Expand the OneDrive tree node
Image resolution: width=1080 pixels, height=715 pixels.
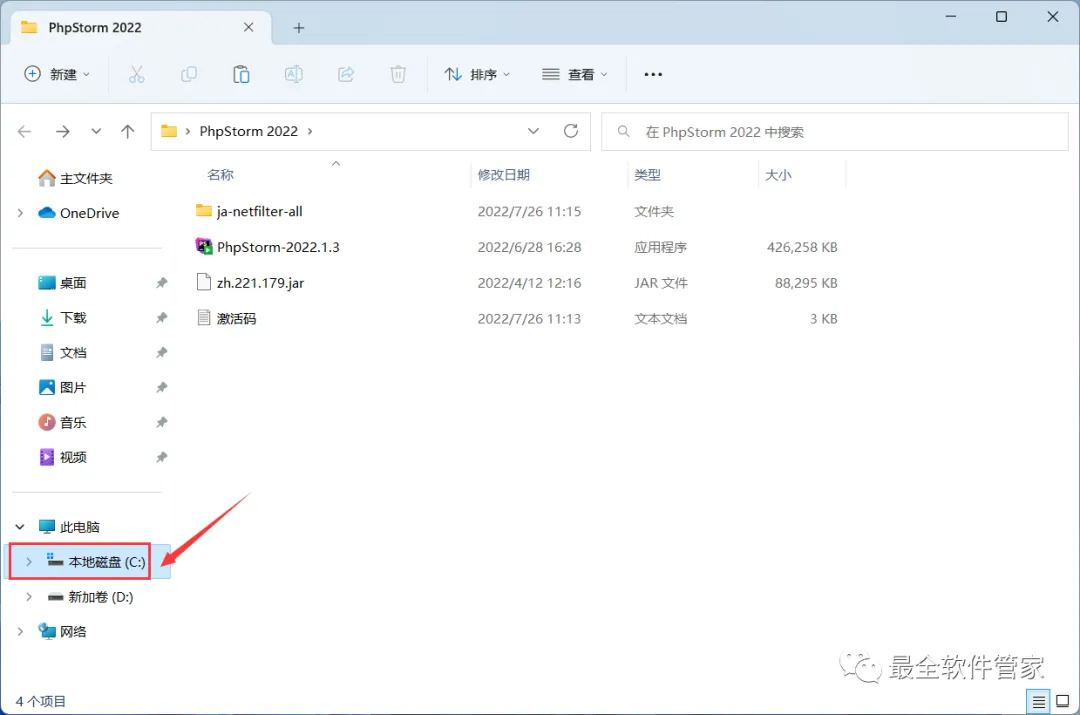[x=21, y=213]
